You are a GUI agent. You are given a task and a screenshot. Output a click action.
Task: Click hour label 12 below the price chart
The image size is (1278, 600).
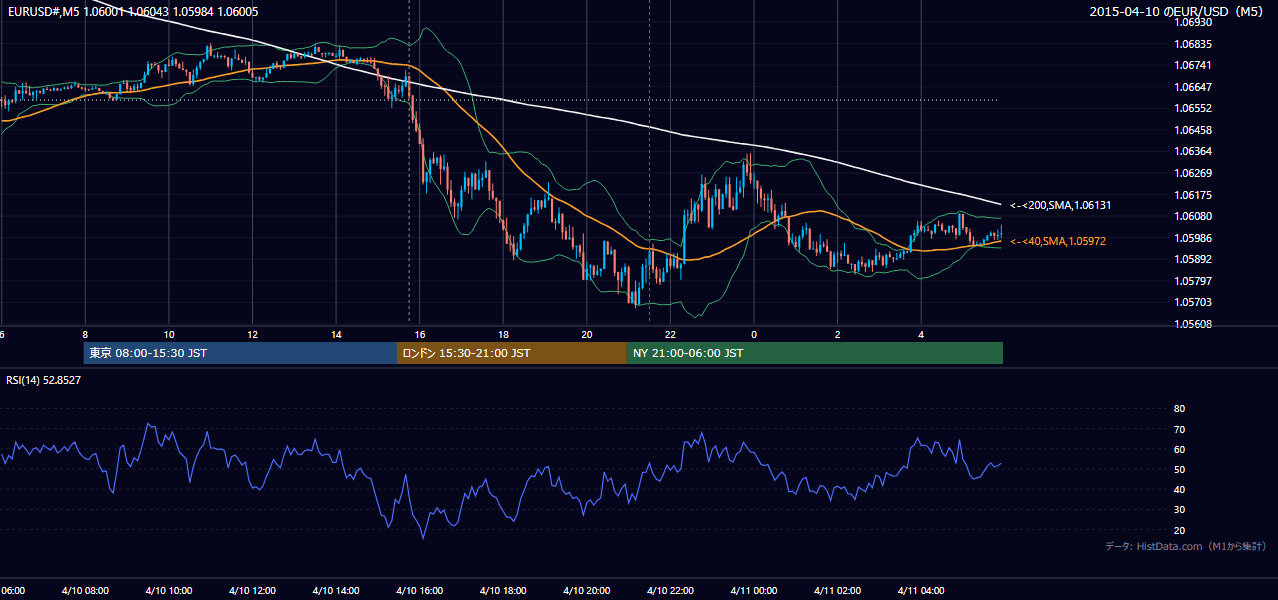pyautogui.click(x=252, y=335)
